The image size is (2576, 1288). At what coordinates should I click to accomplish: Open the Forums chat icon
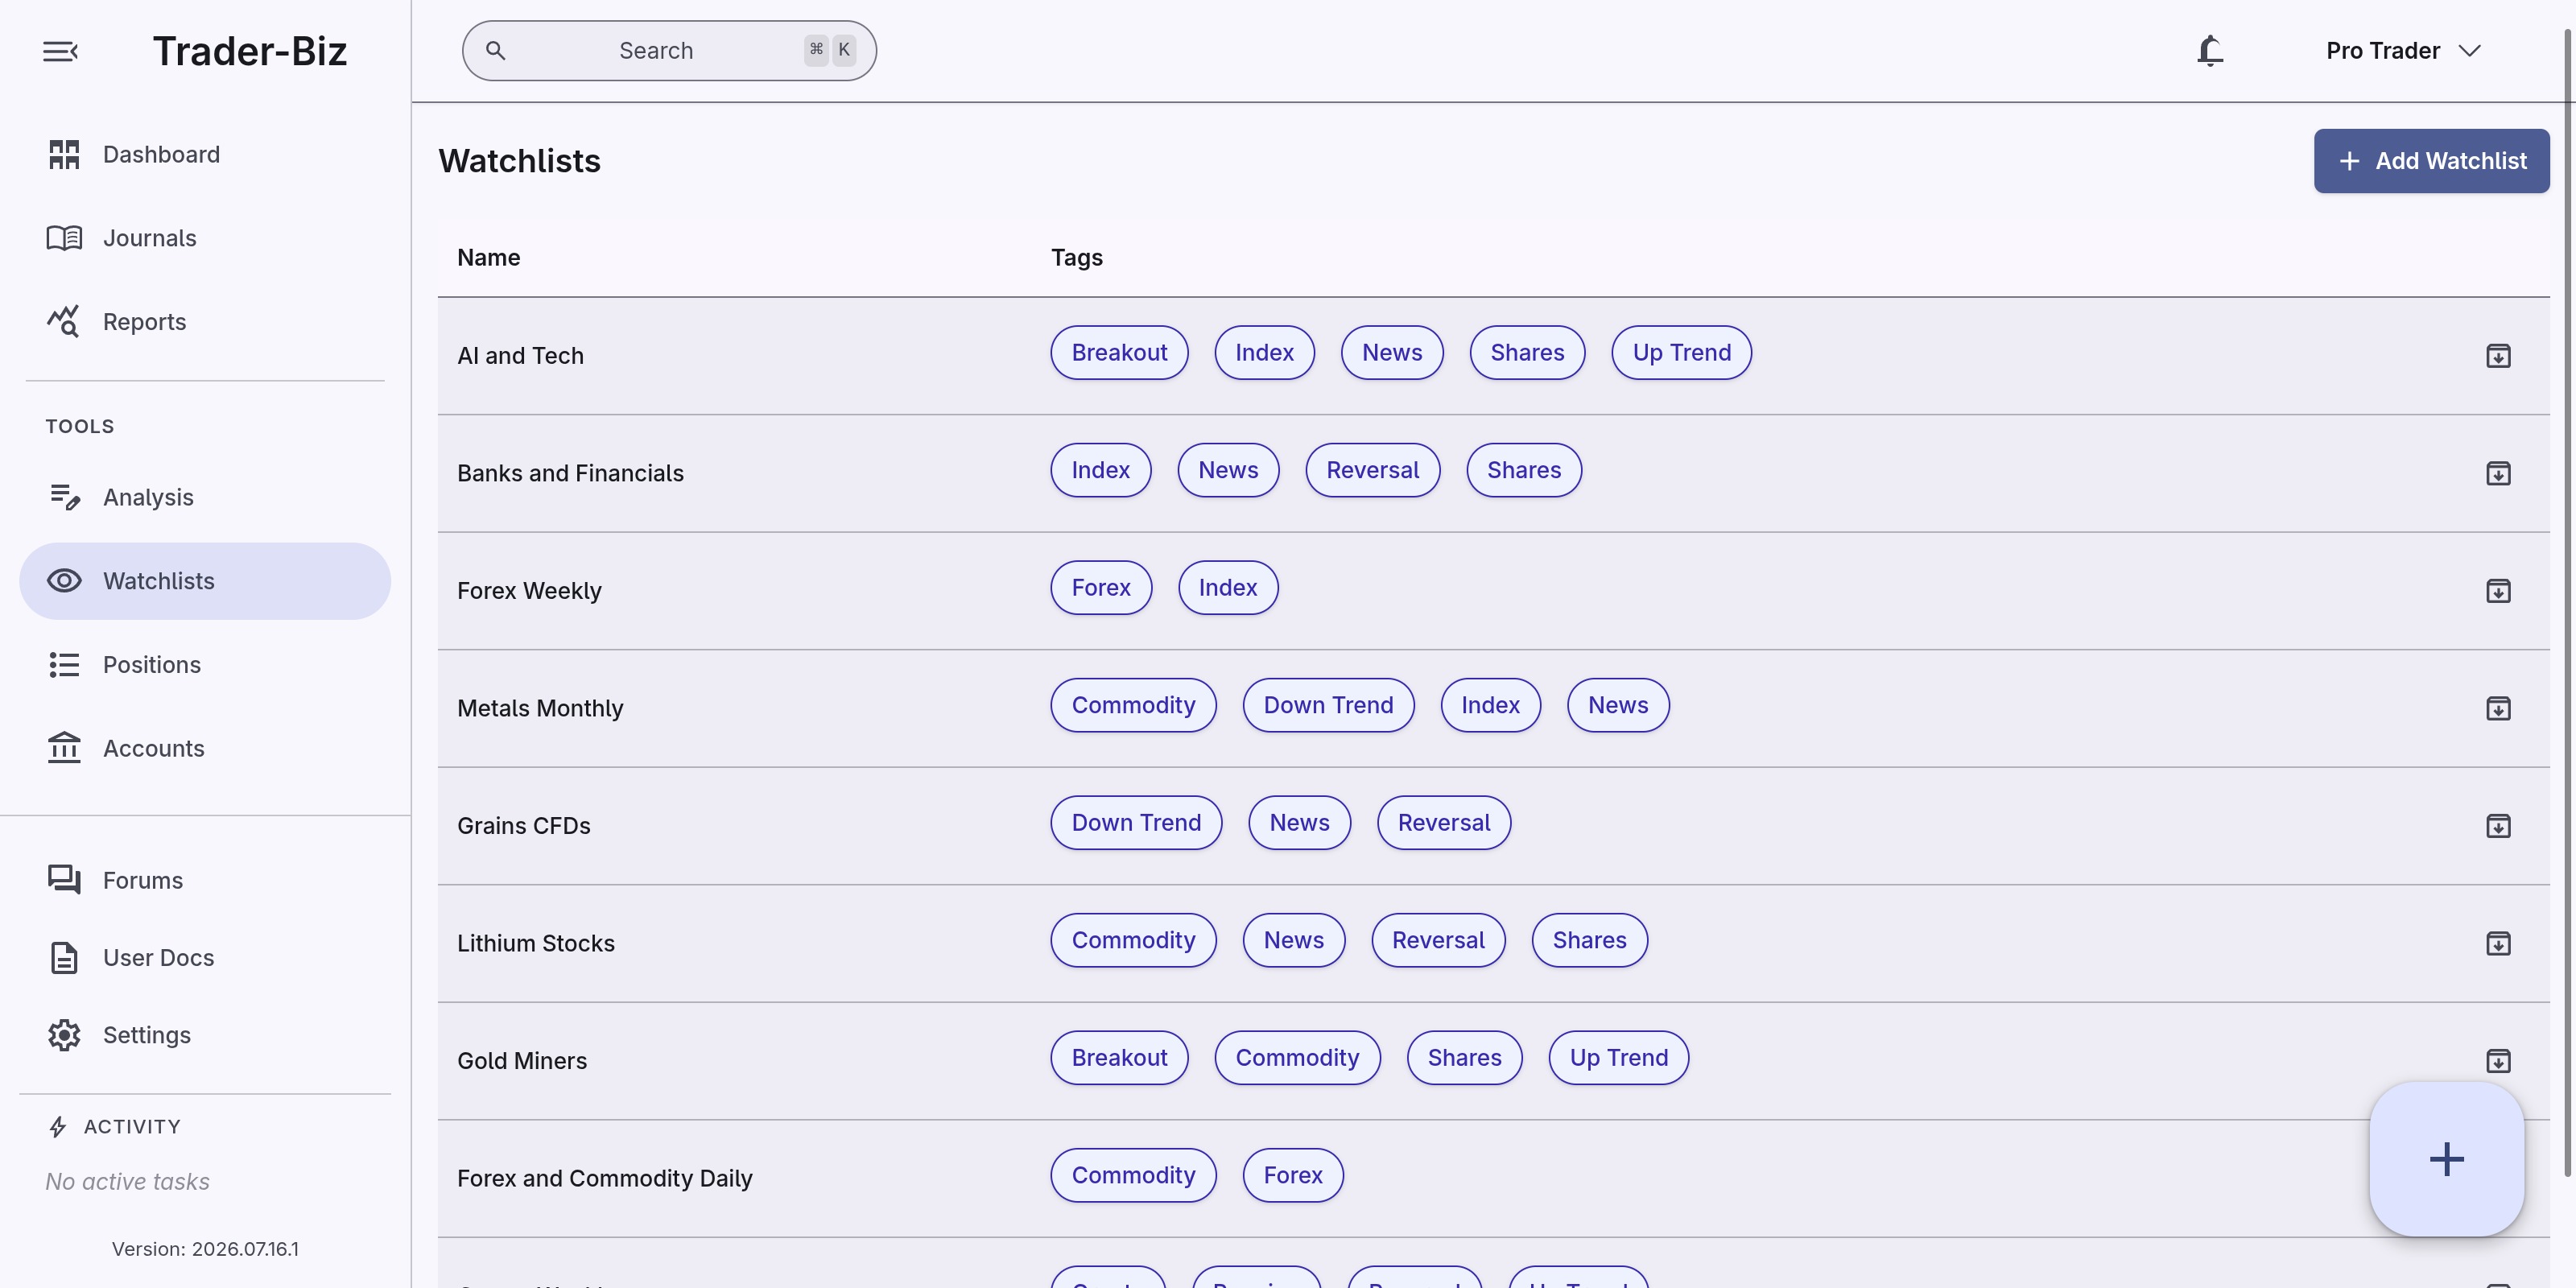(64, 880)
